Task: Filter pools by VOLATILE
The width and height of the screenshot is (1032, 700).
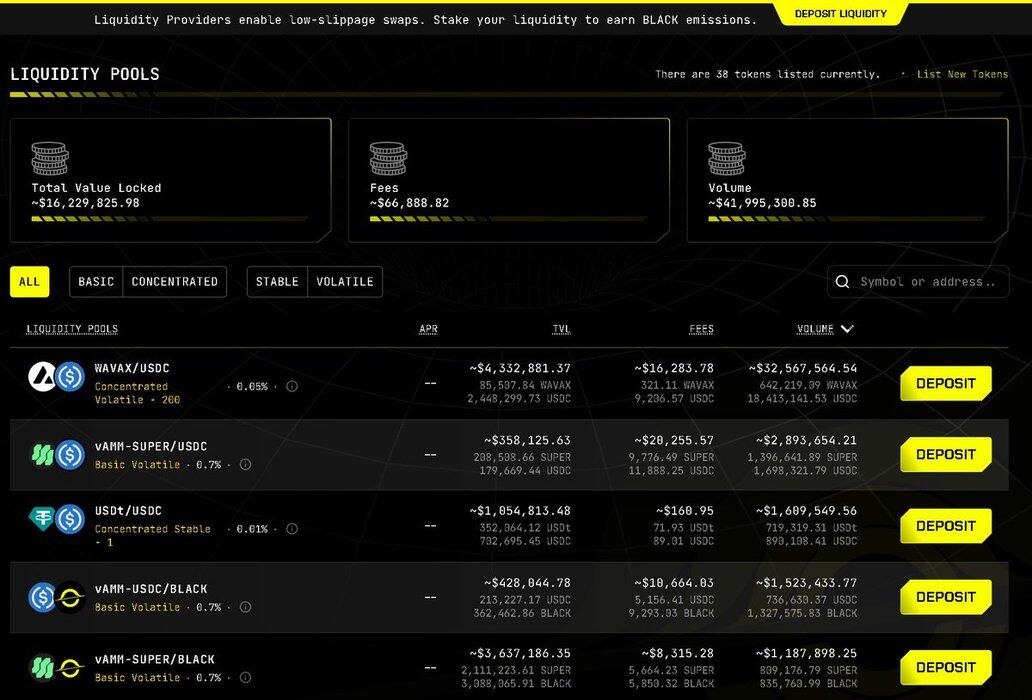Action: (345, 282)
